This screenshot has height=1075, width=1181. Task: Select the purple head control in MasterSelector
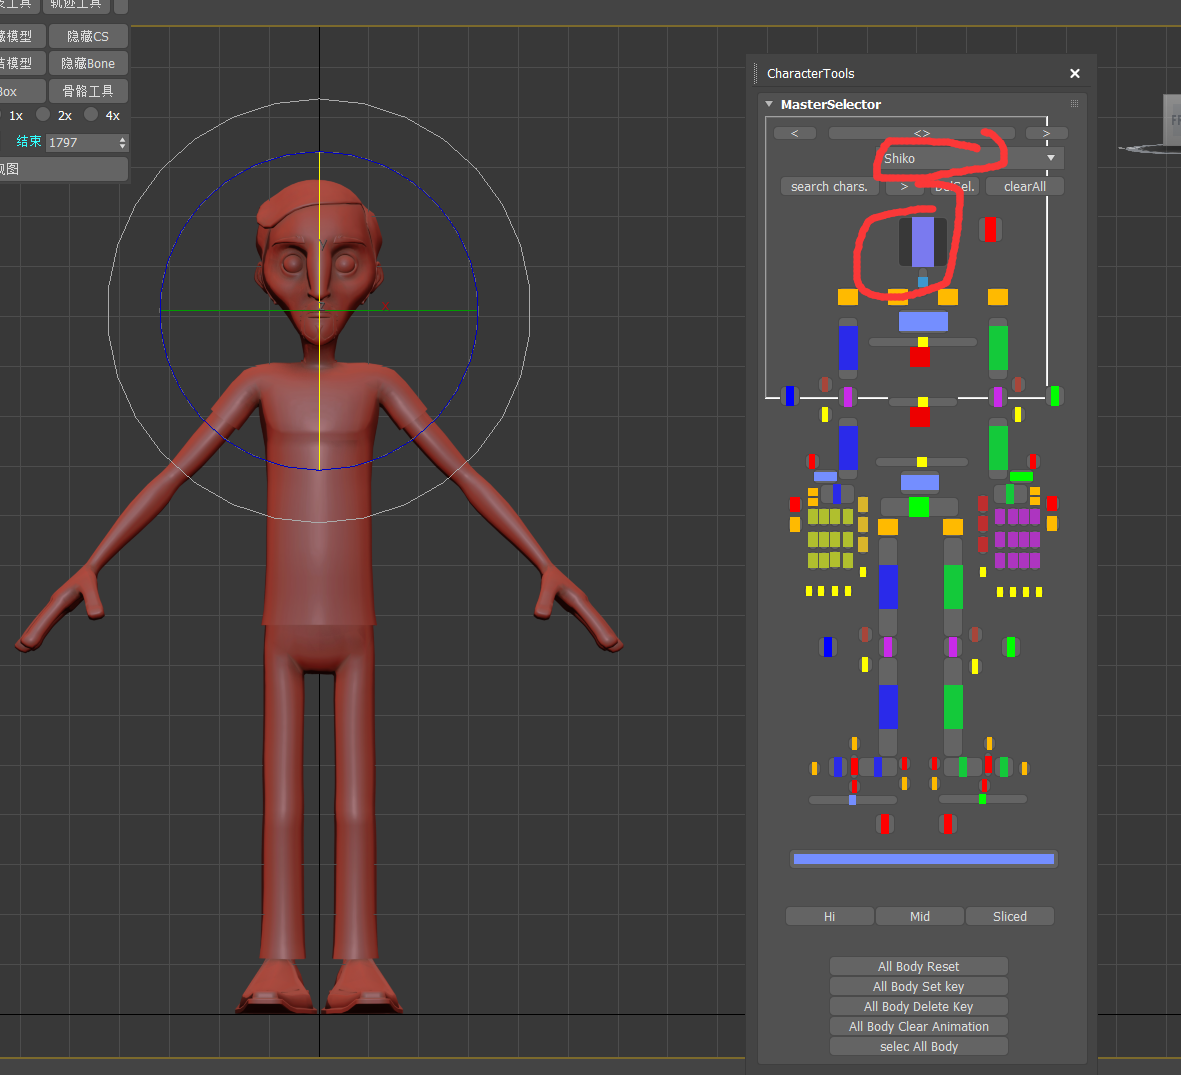point(922,242)
